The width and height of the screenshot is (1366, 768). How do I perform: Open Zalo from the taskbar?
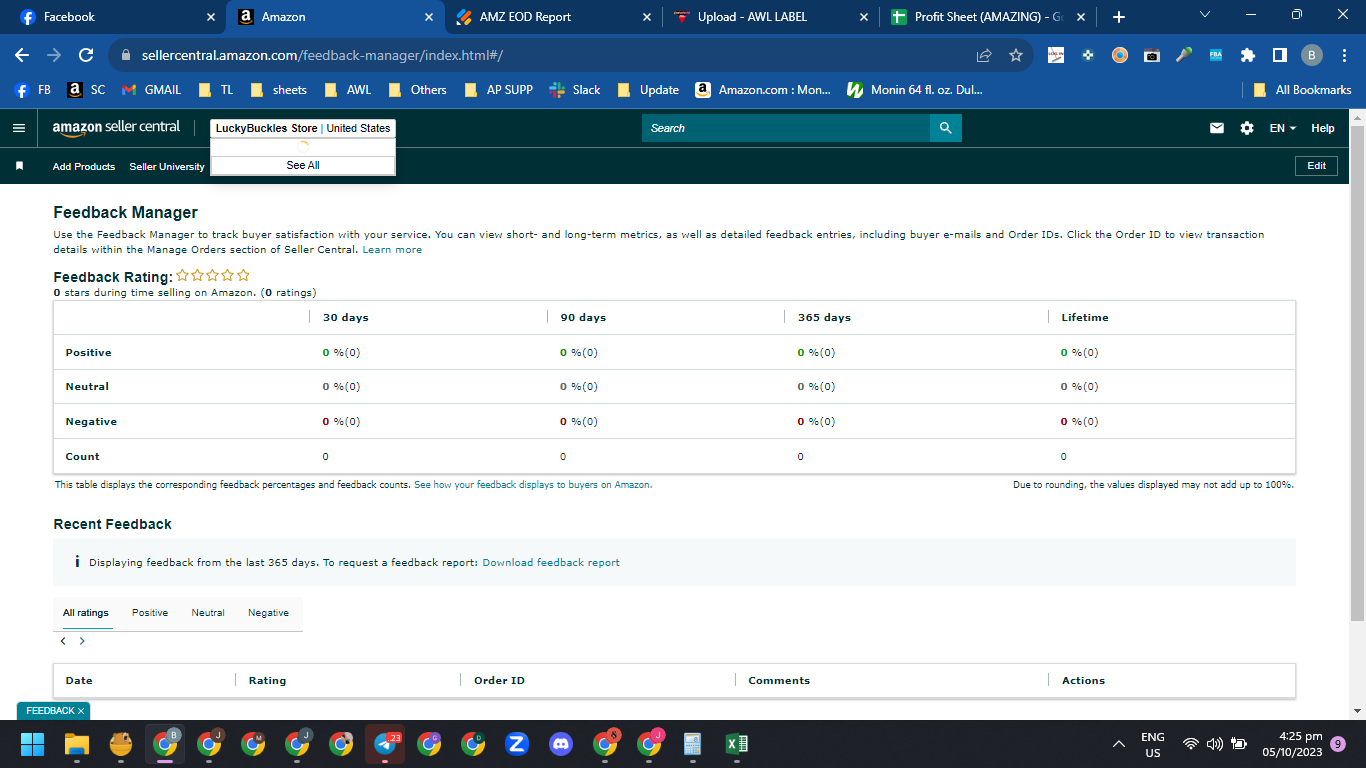tap(517, 744)
